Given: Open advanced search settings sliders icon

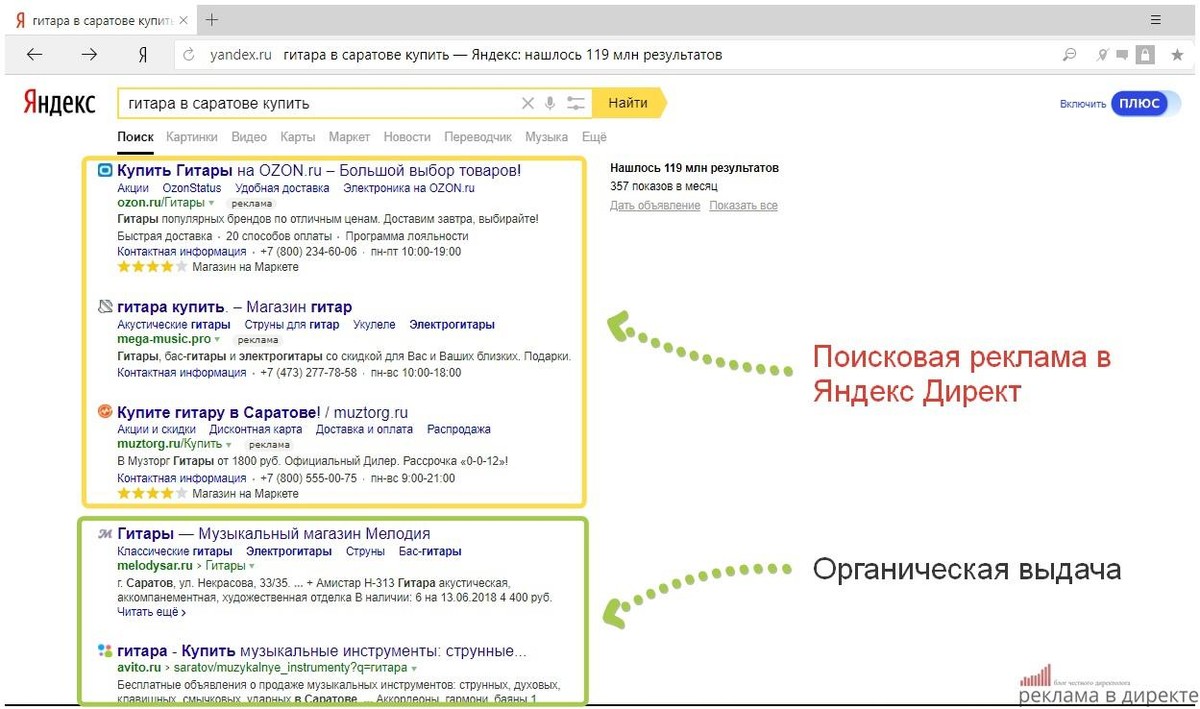Looking at the screenshot, I should 576,103.
